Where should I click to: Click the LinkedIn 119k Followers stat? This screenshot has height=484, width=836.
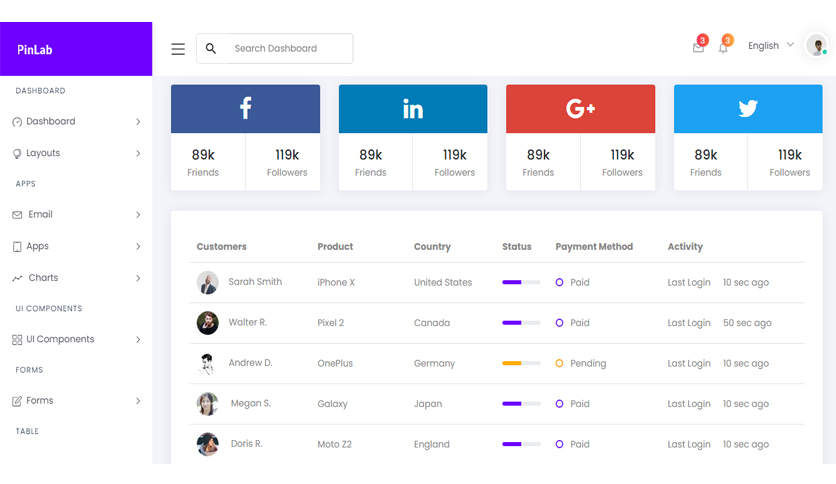[454, 162]
